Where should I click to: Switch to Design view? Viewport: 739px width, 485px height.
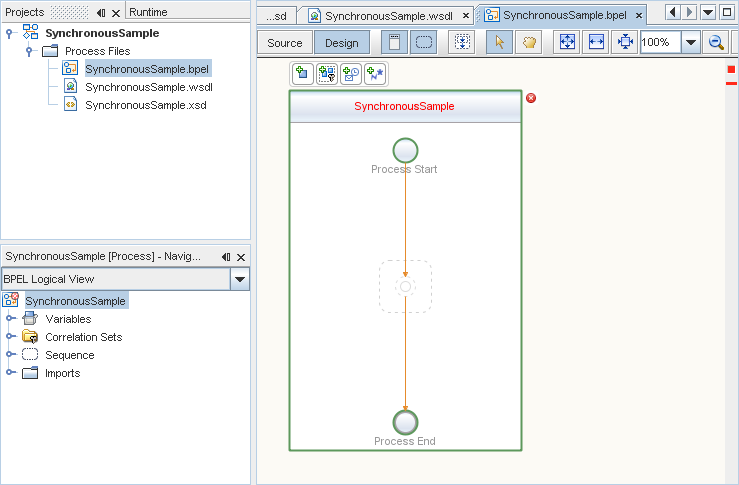[341, 43]
